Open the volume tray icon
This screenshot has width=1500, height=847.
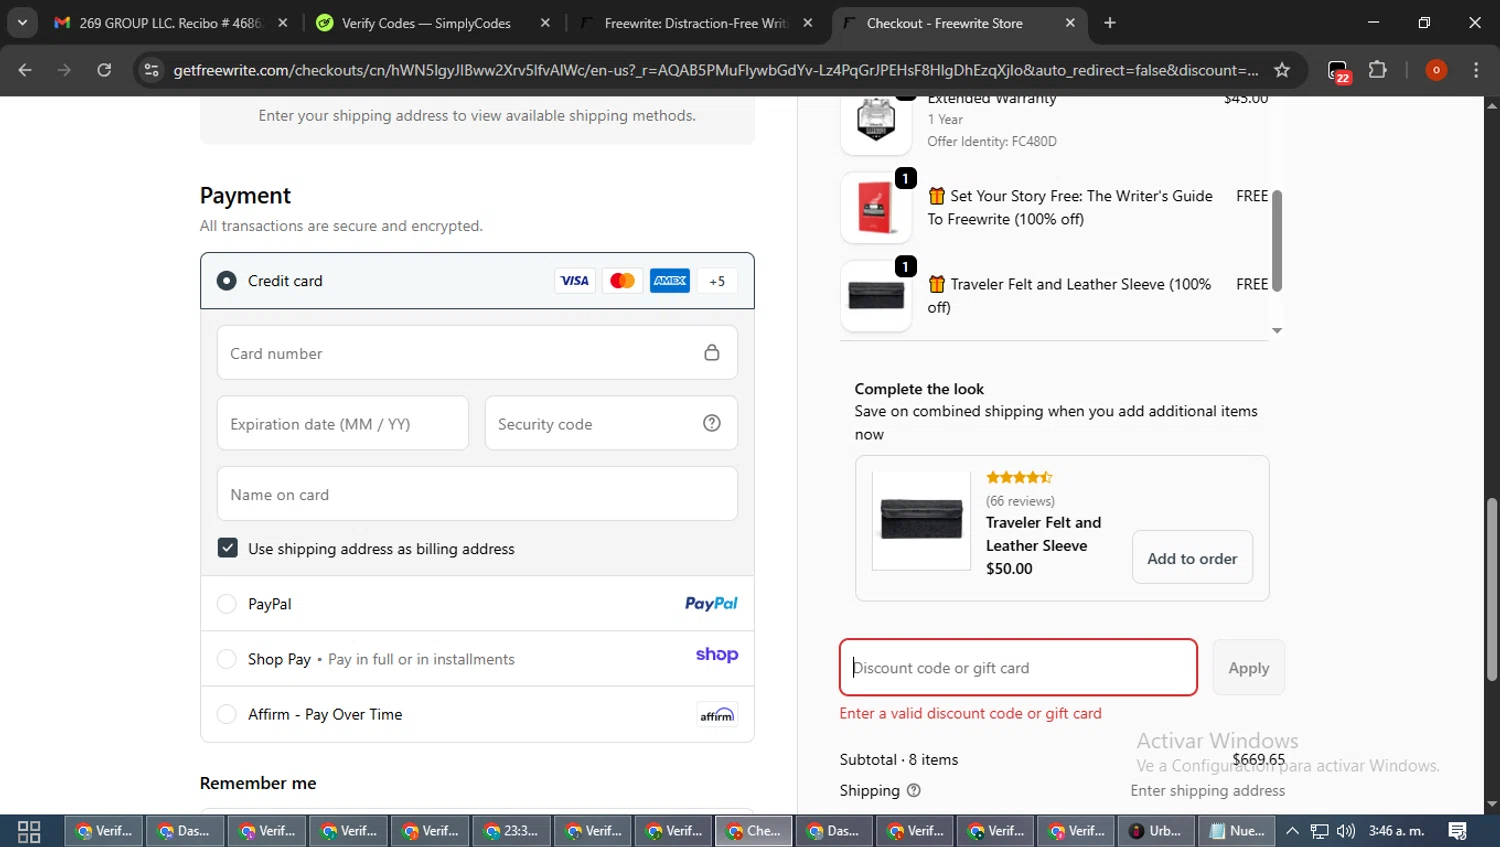(x=1346, y=831)
